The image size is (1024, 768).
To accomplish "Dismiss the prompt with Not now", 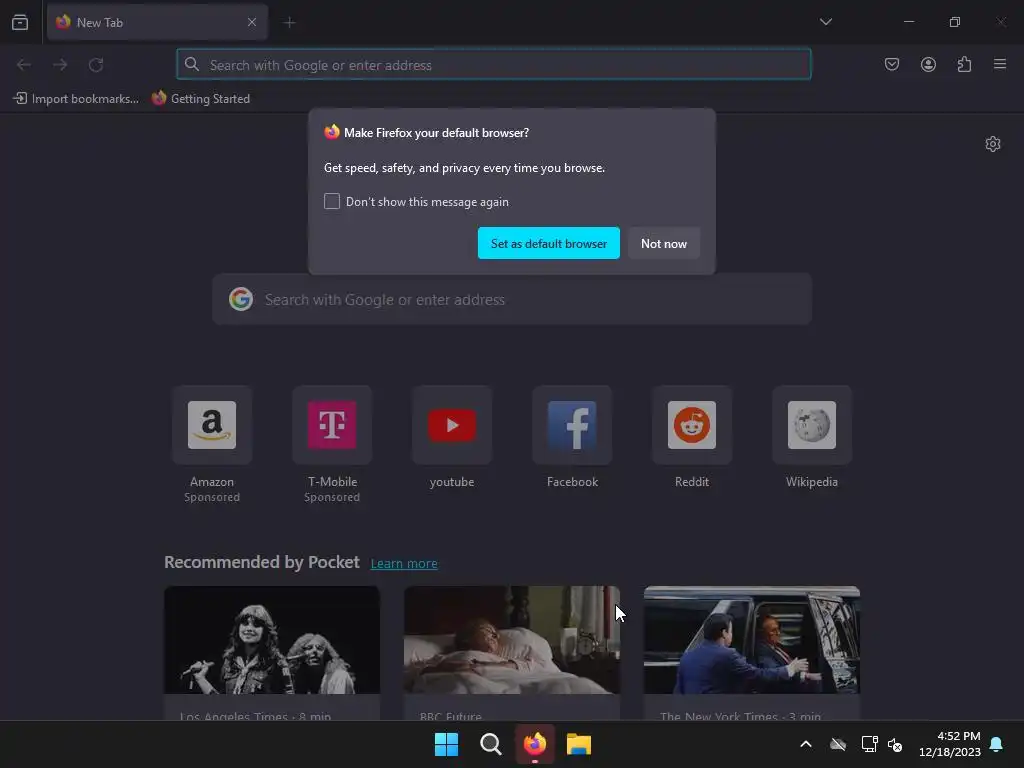I will tap(664, 243).
